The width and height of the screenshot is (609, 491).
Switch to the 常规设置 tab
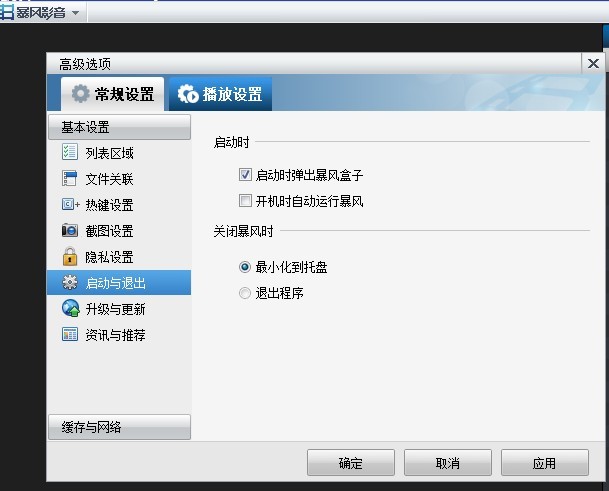coord(113,94)
